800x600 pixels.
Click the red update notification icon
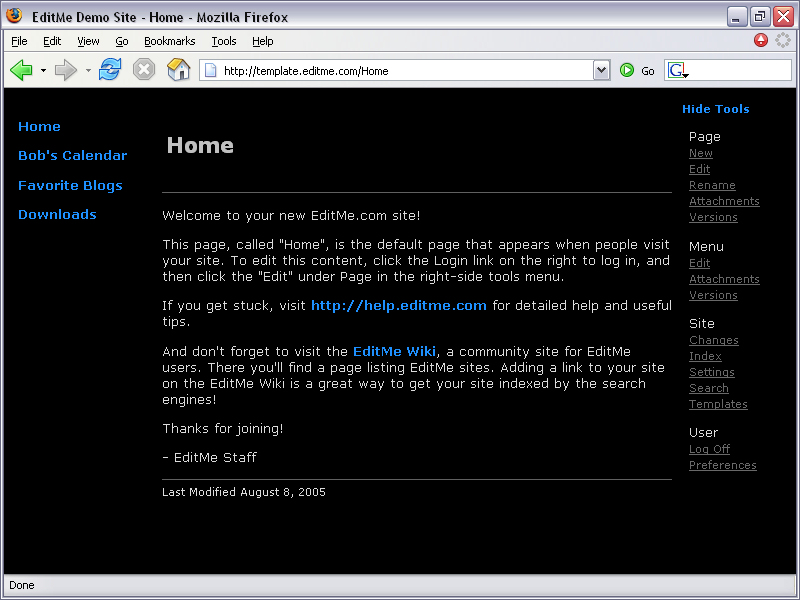pyautogui.click(x=761, y=40)
